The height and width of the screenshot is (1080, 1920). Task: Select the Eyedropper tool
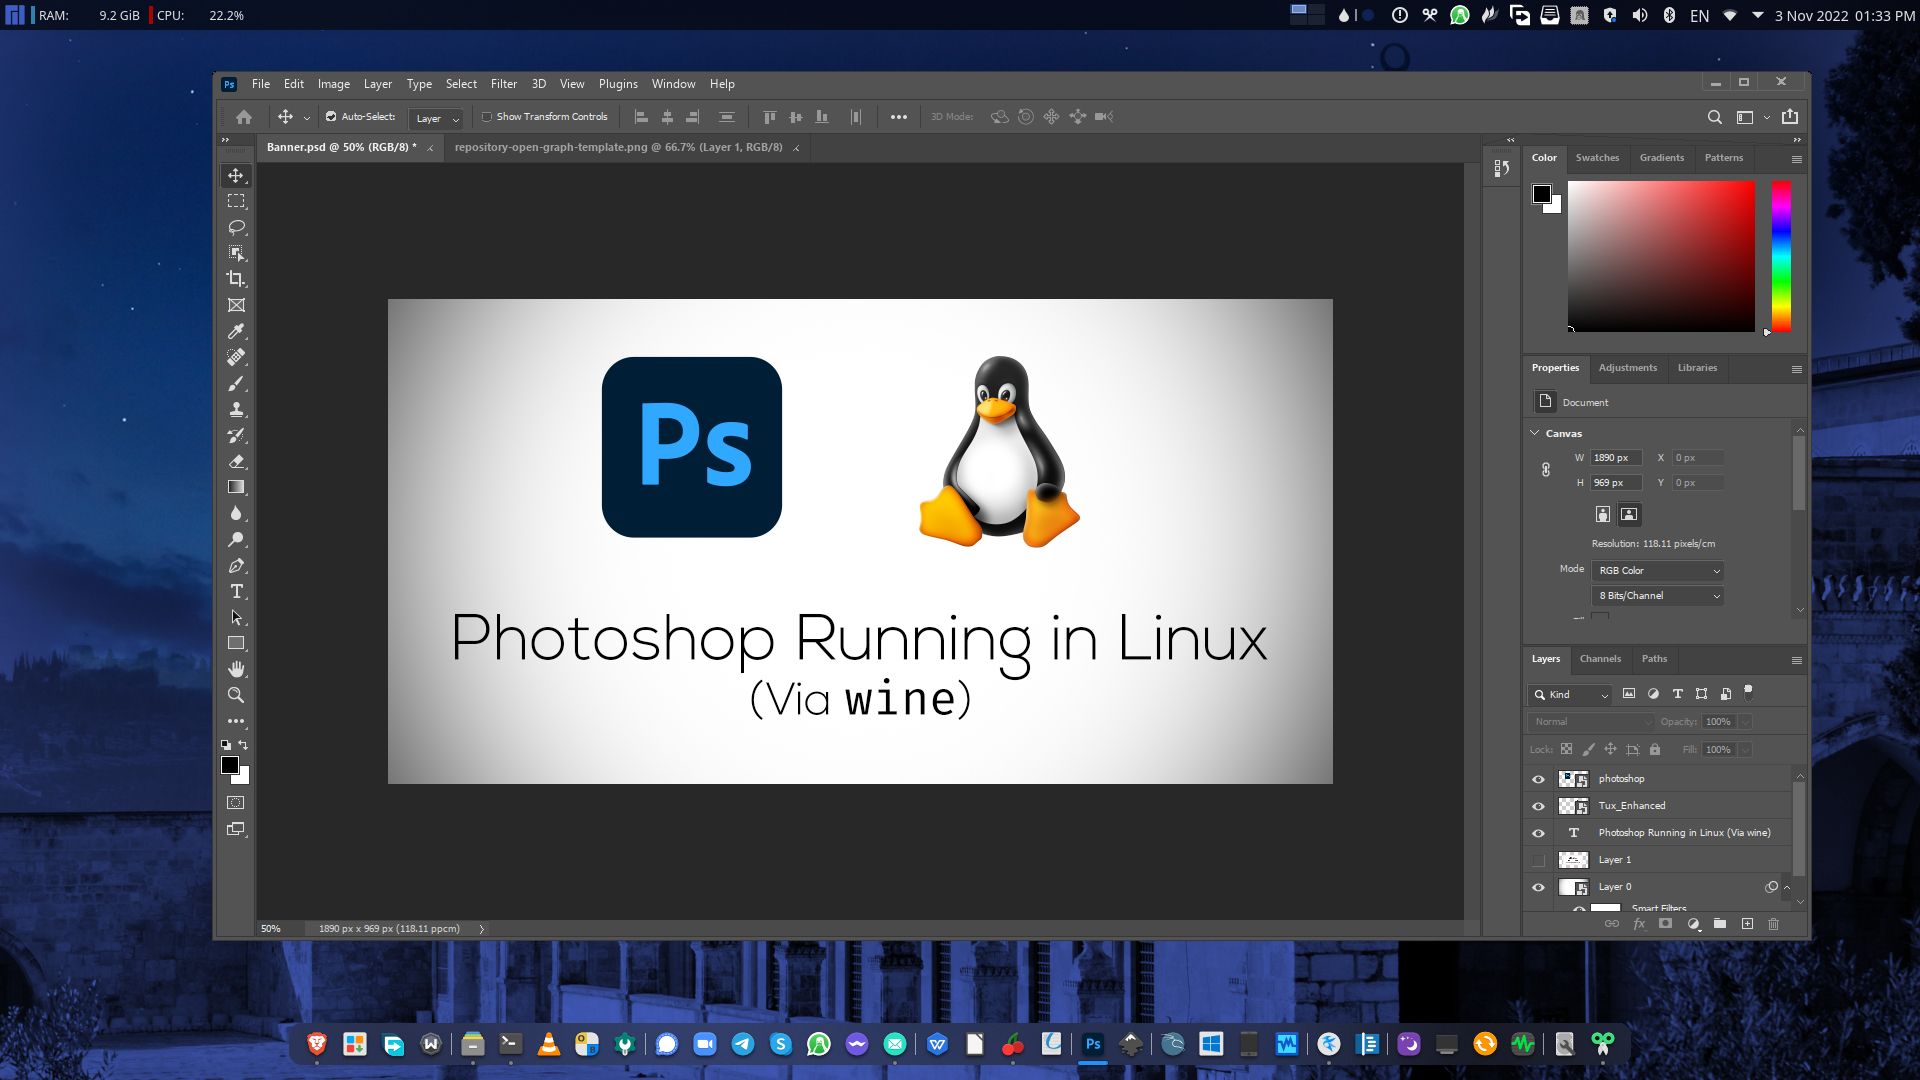pyautogui.click(x=237, y=331)
